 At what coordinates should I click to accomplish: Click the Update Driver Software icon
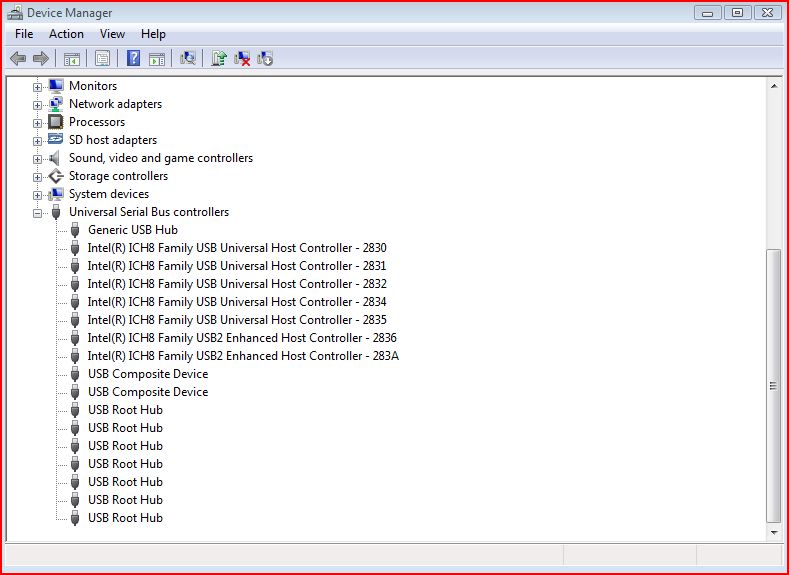point(219,58)
